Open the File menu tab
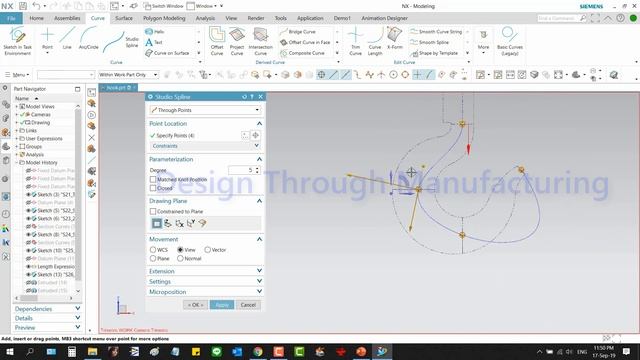The image size is (640, 360). pyautogui.click(x=11, y=18)
